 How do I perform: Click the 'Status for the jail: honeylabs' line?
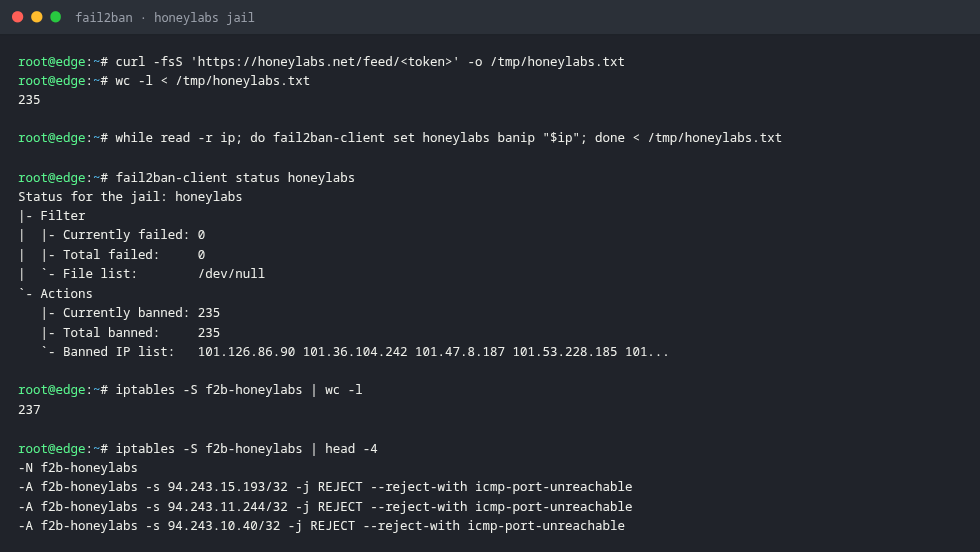[x=130, y=197]
